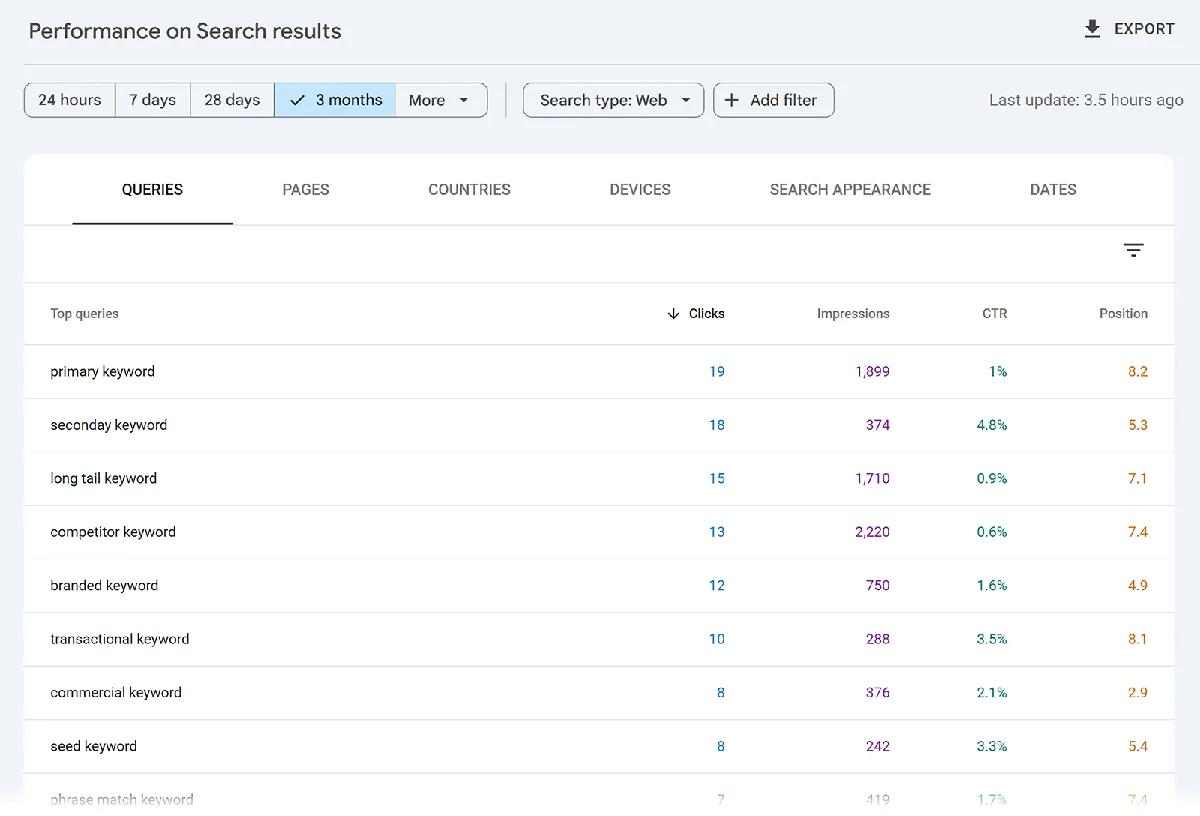1200x816 pixels.
Task: Switch to the Queries tab
Action: [x=152, y=190]
